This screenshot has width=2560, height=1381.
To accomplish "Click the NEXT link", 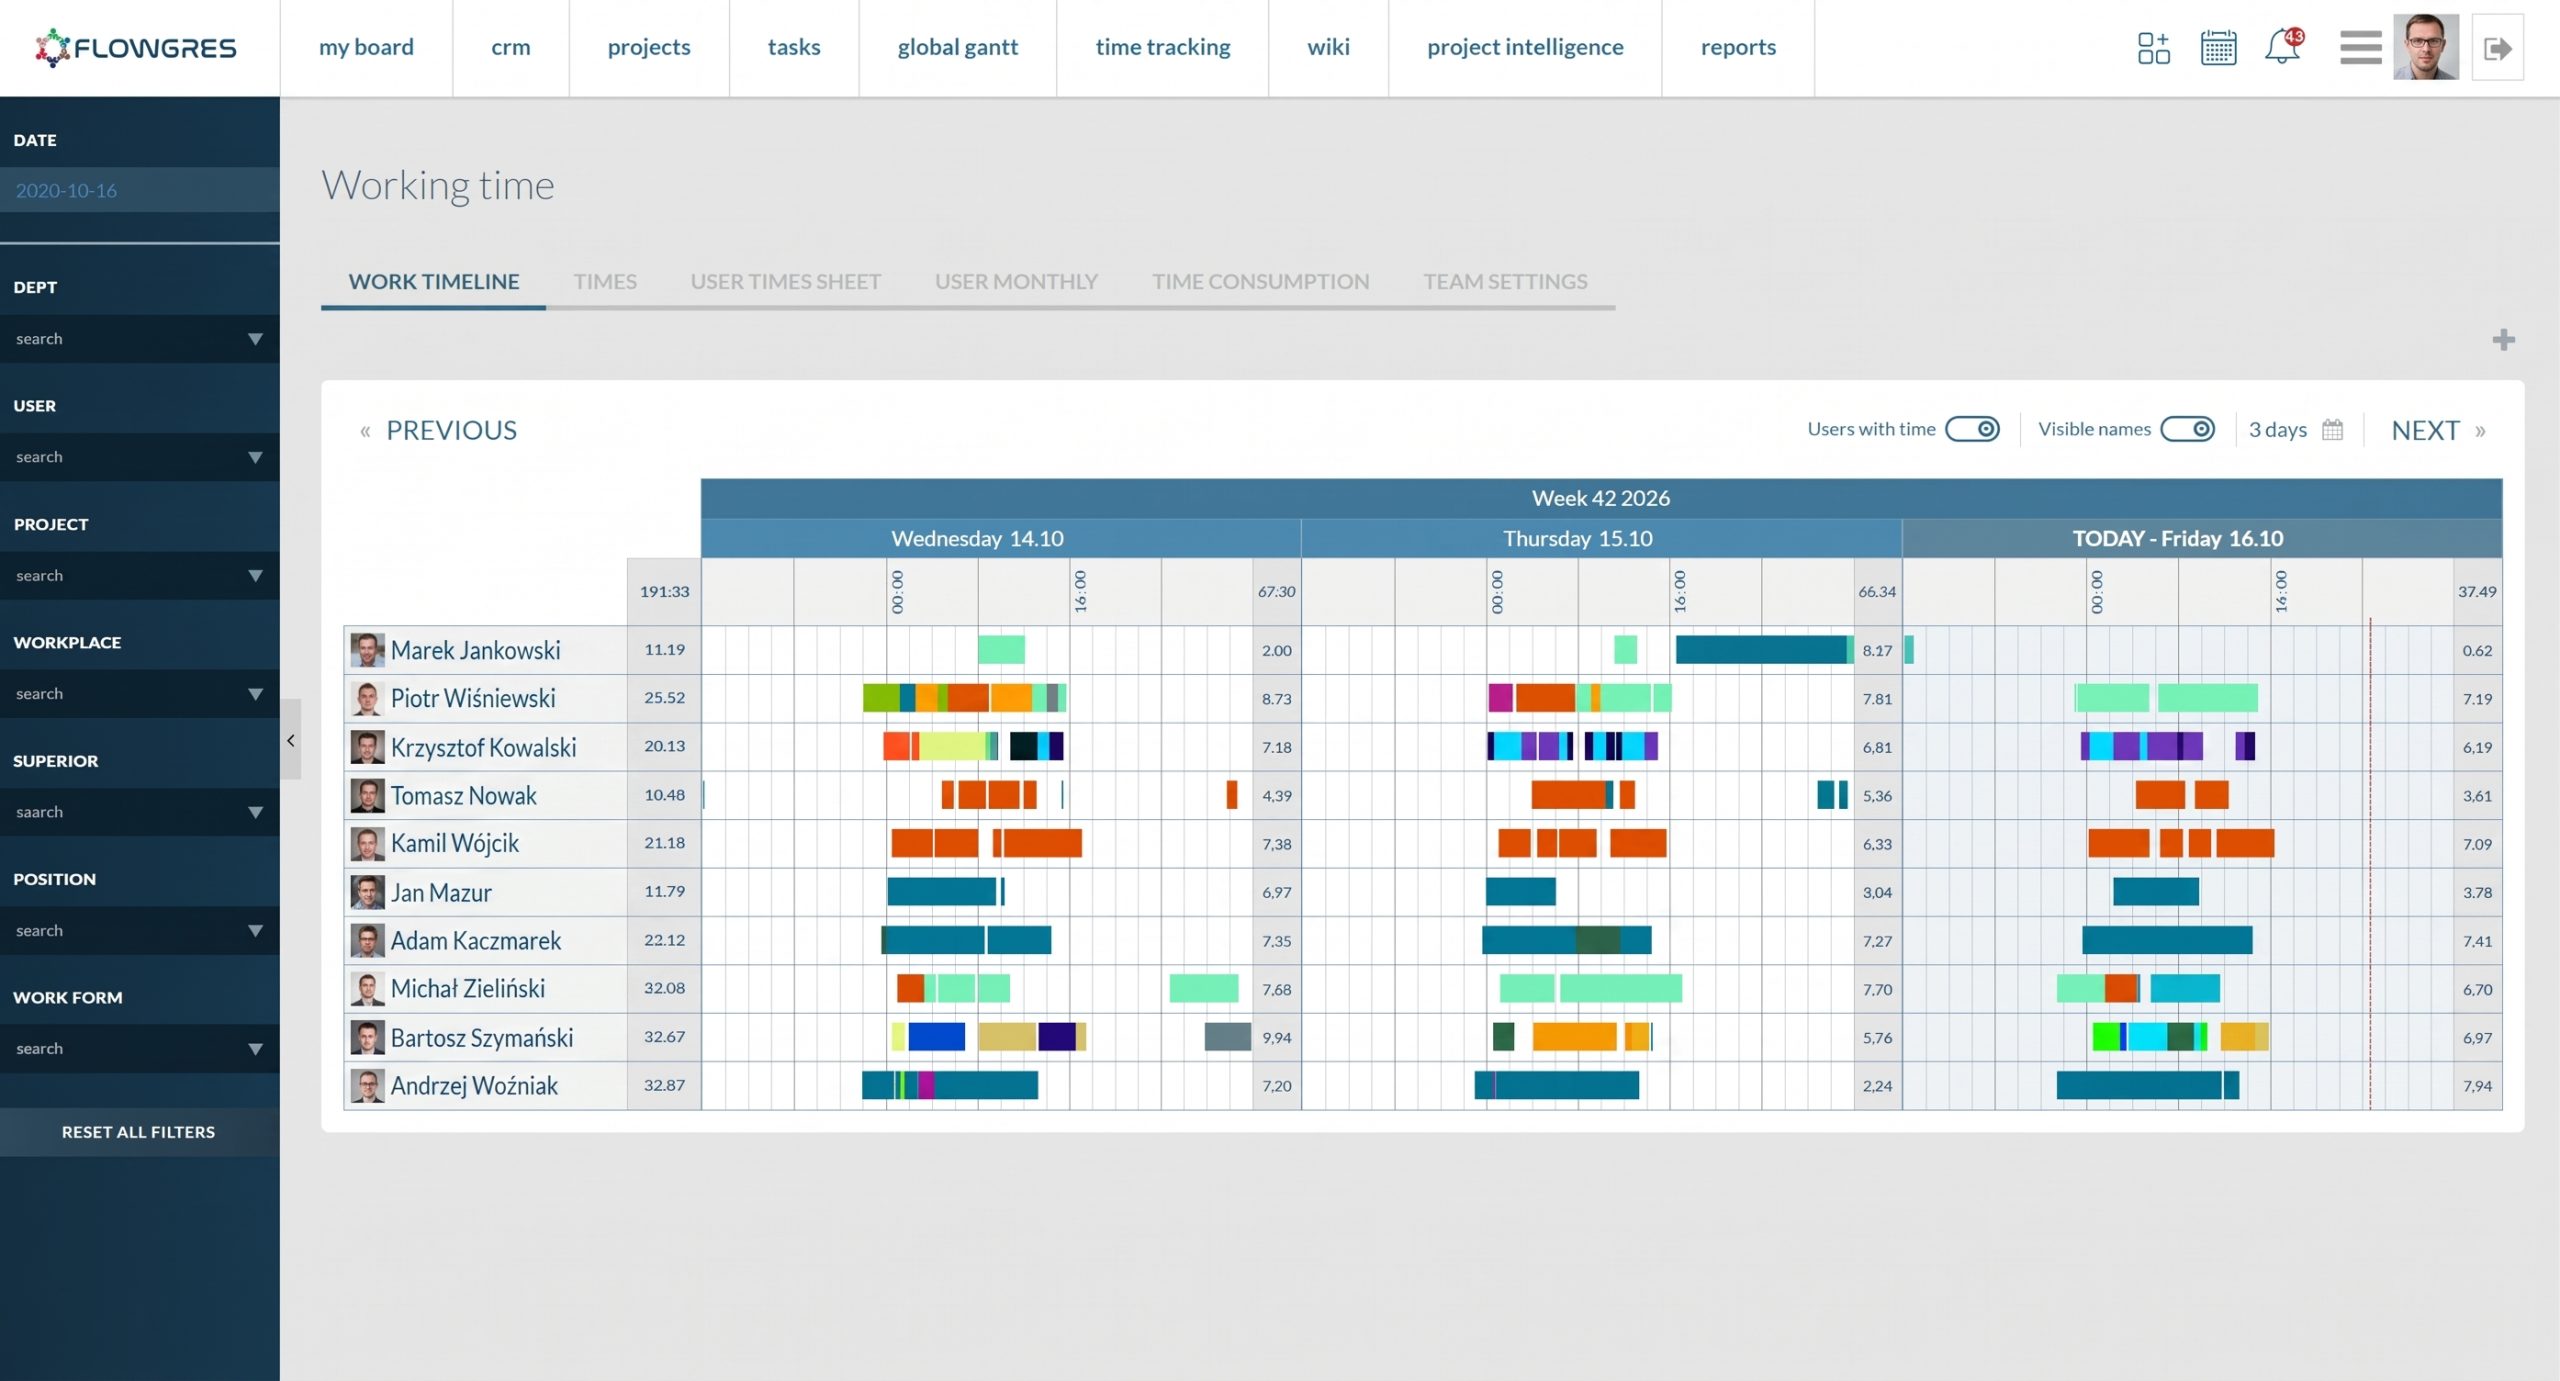I will click(2425, 430).
